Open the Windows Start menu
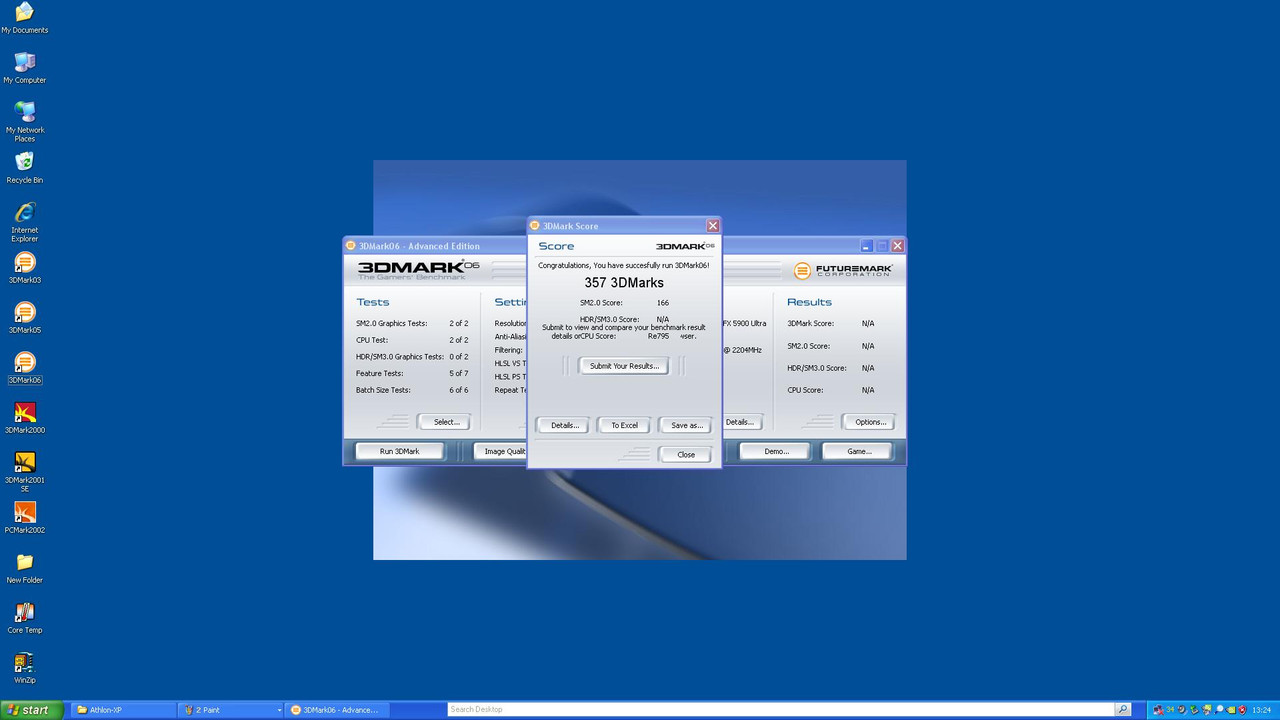The height and width of the screenshot is (720, 1280). (32, 710)
